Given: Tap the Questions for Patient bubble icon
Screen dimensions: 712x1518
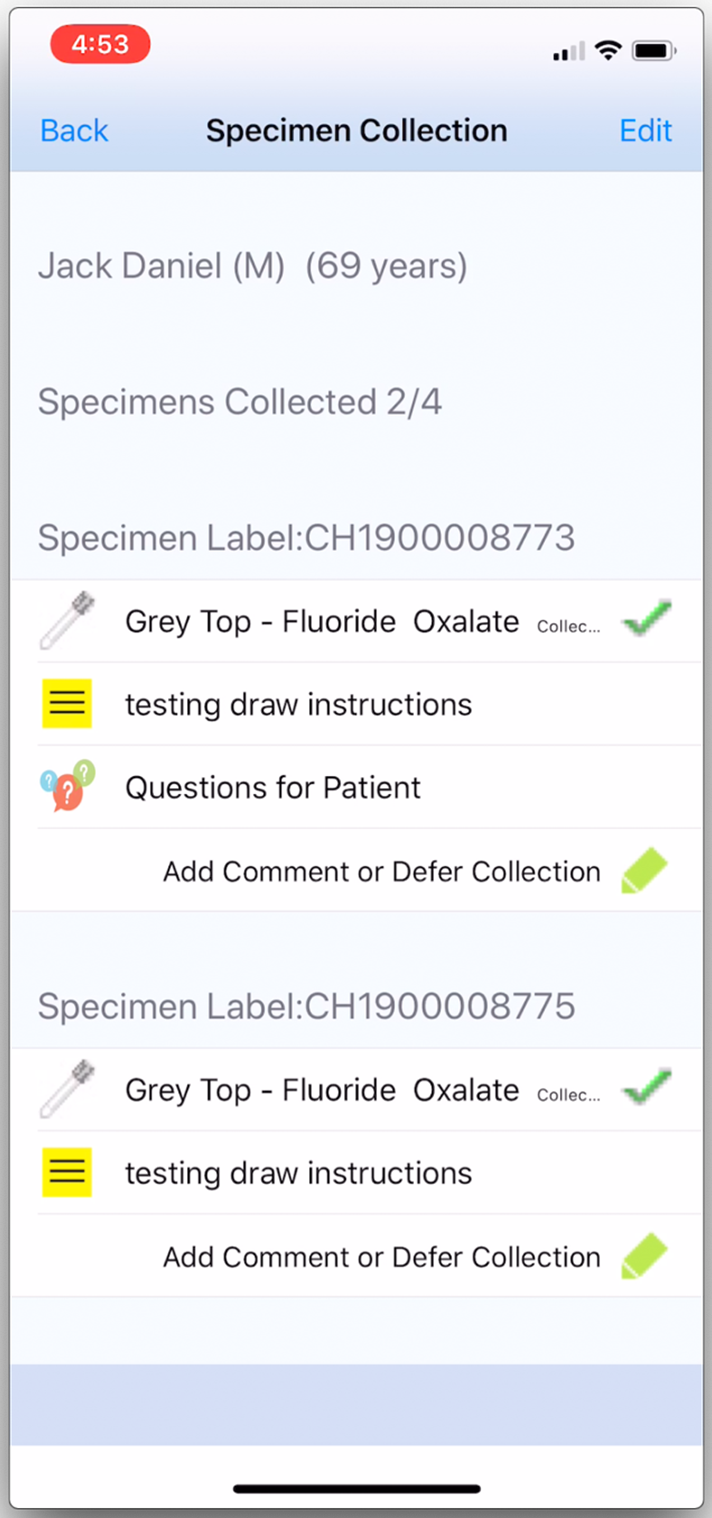Looking at the screenshot, I should click(x=67, y=787).
